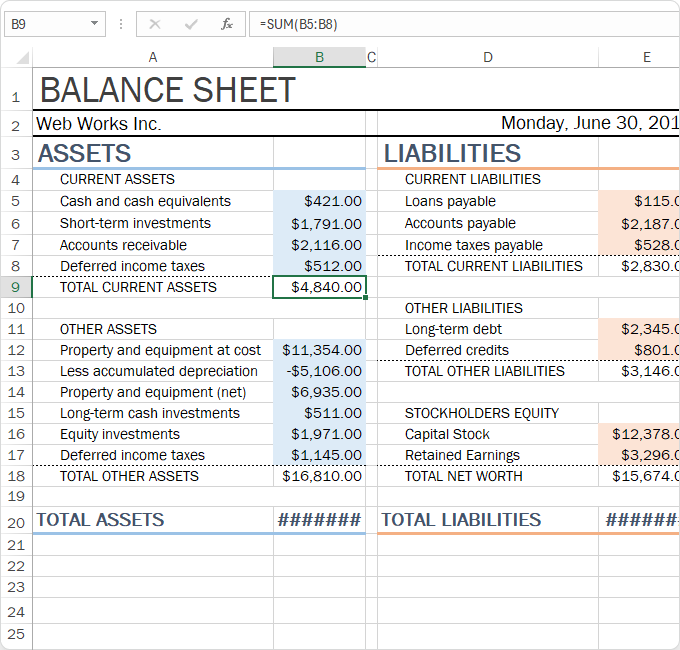Click TOTAL NET WORTH label
This screenshot has width=680, height=650.
pos(464,476)
